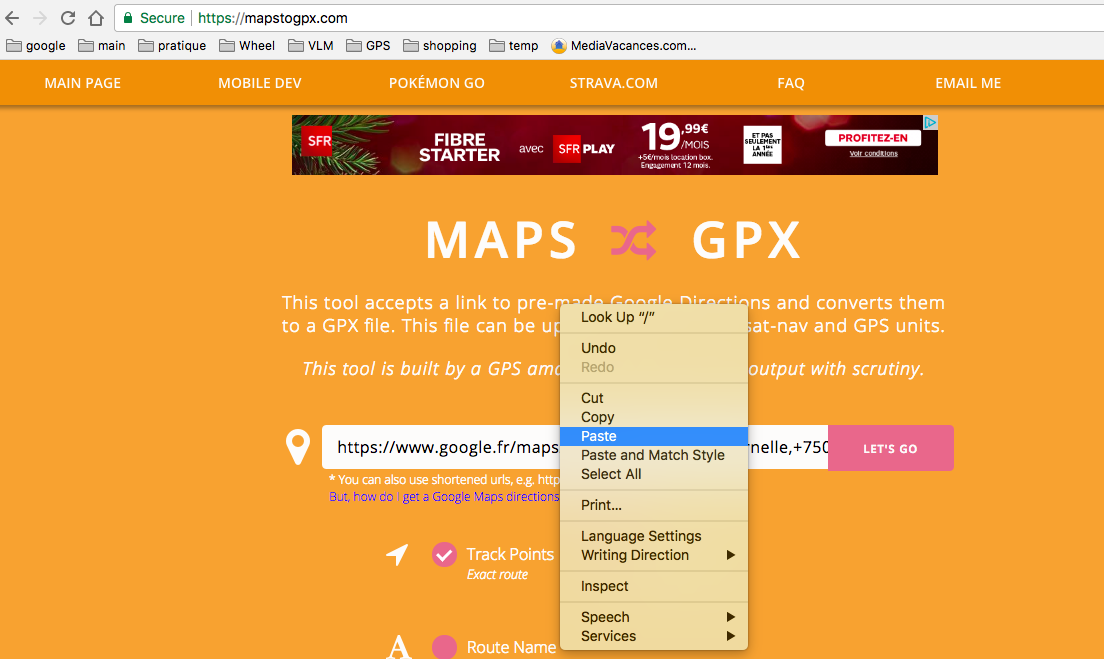1104x659 pixels.
Task: Open the FAQ nav link
Action: [791, 83]
